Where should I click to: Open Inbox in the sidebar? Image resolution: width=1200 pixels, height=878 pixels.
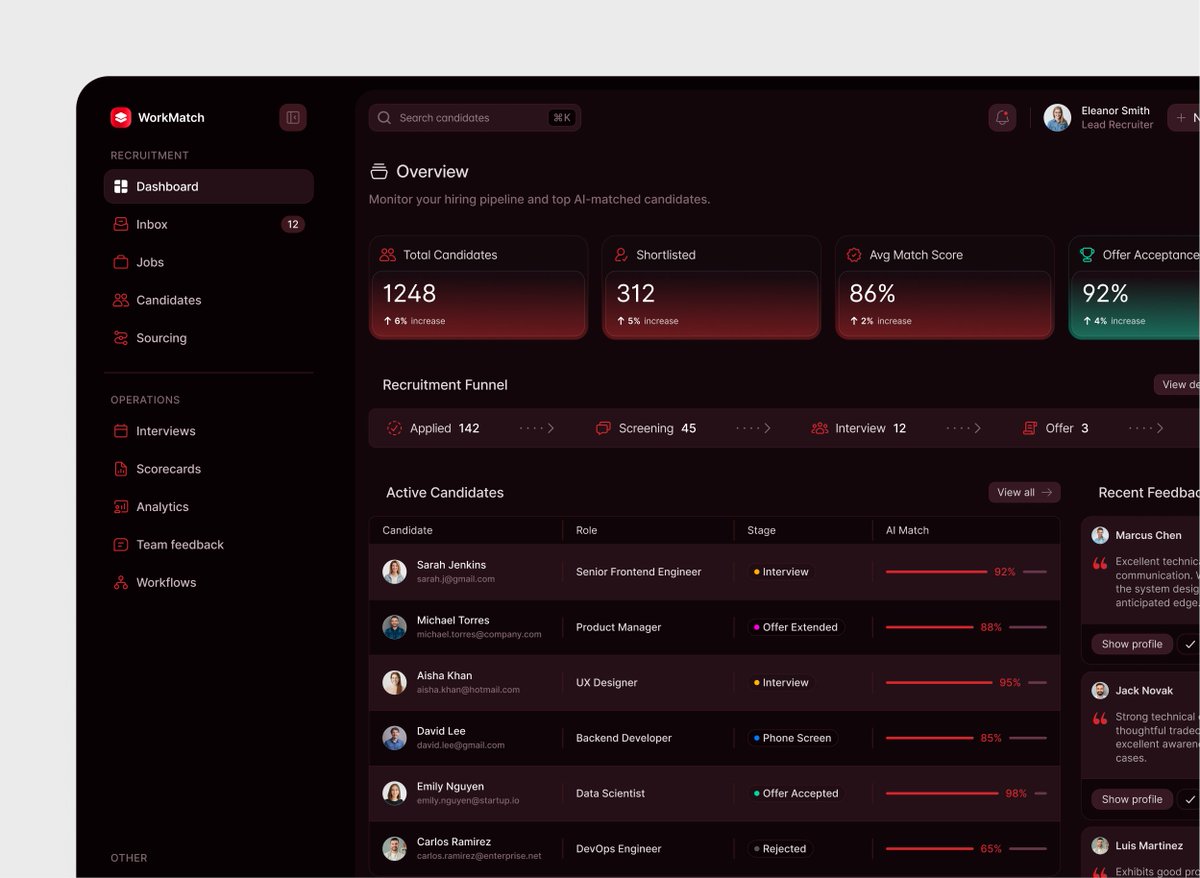click(209, 224)
